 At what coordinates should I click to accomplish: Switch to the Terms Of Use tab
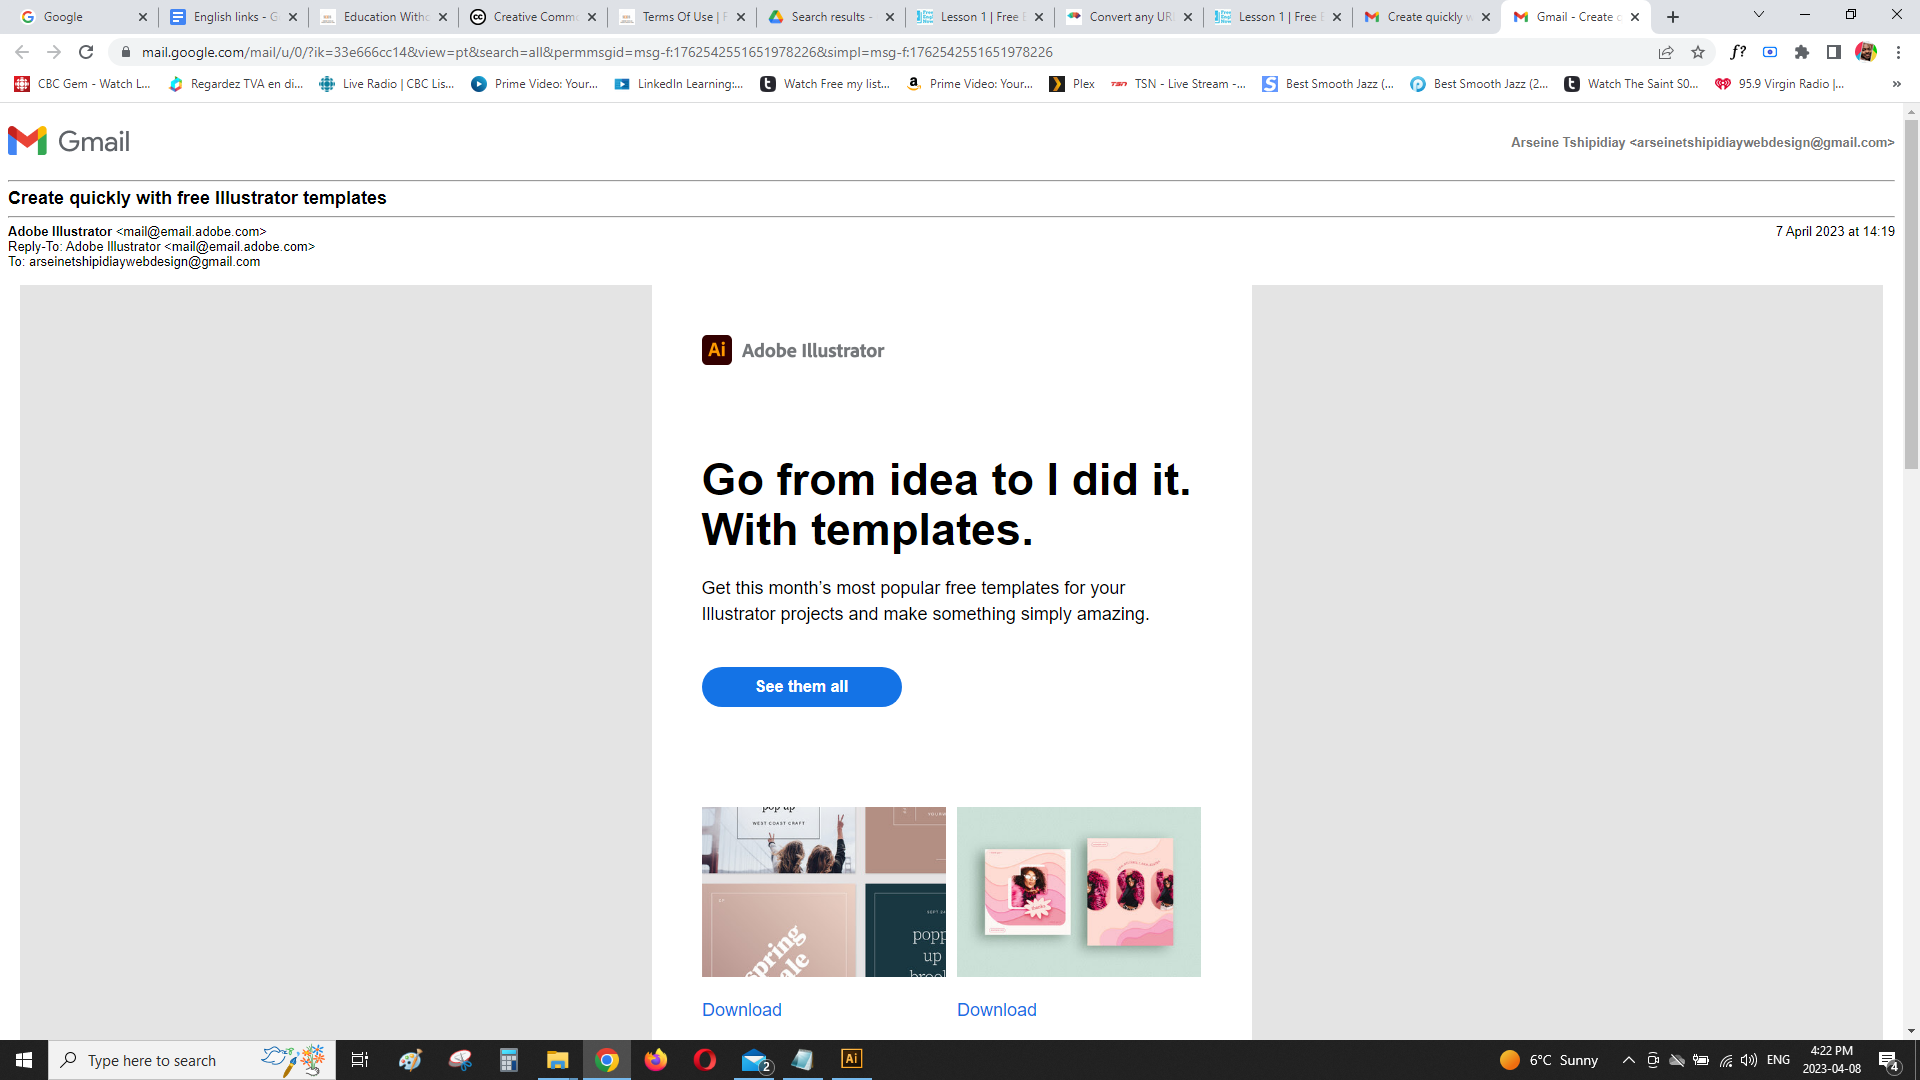[682, 17]
